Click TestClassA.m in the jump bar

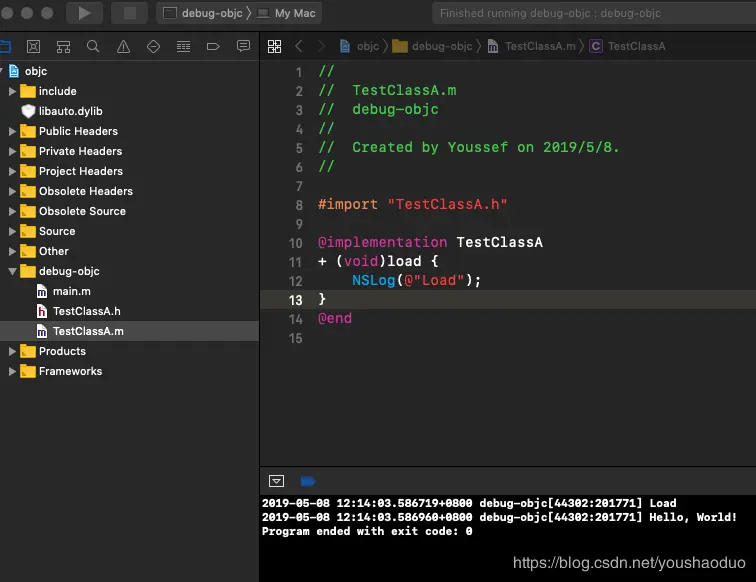(539, 47)
